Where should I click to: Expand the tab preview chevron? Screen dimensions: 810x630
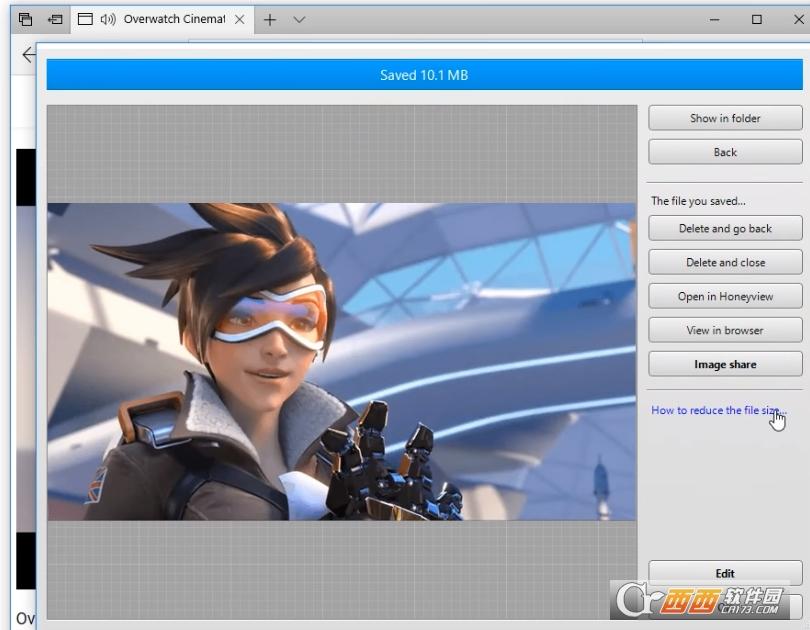[299, 20]
